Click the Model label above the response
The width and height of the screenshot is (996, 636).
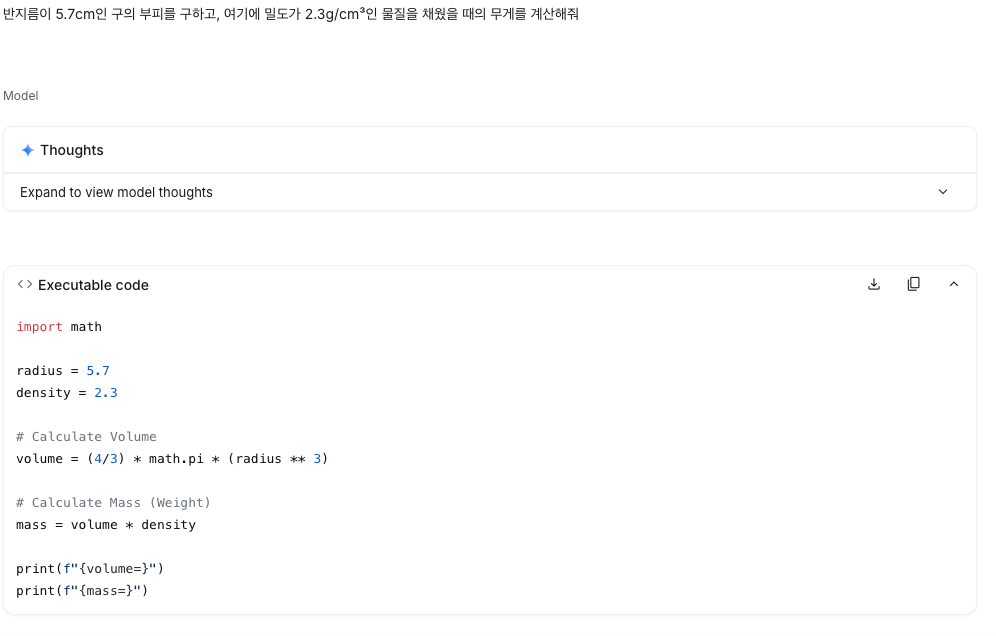click(x=21, y=95)
